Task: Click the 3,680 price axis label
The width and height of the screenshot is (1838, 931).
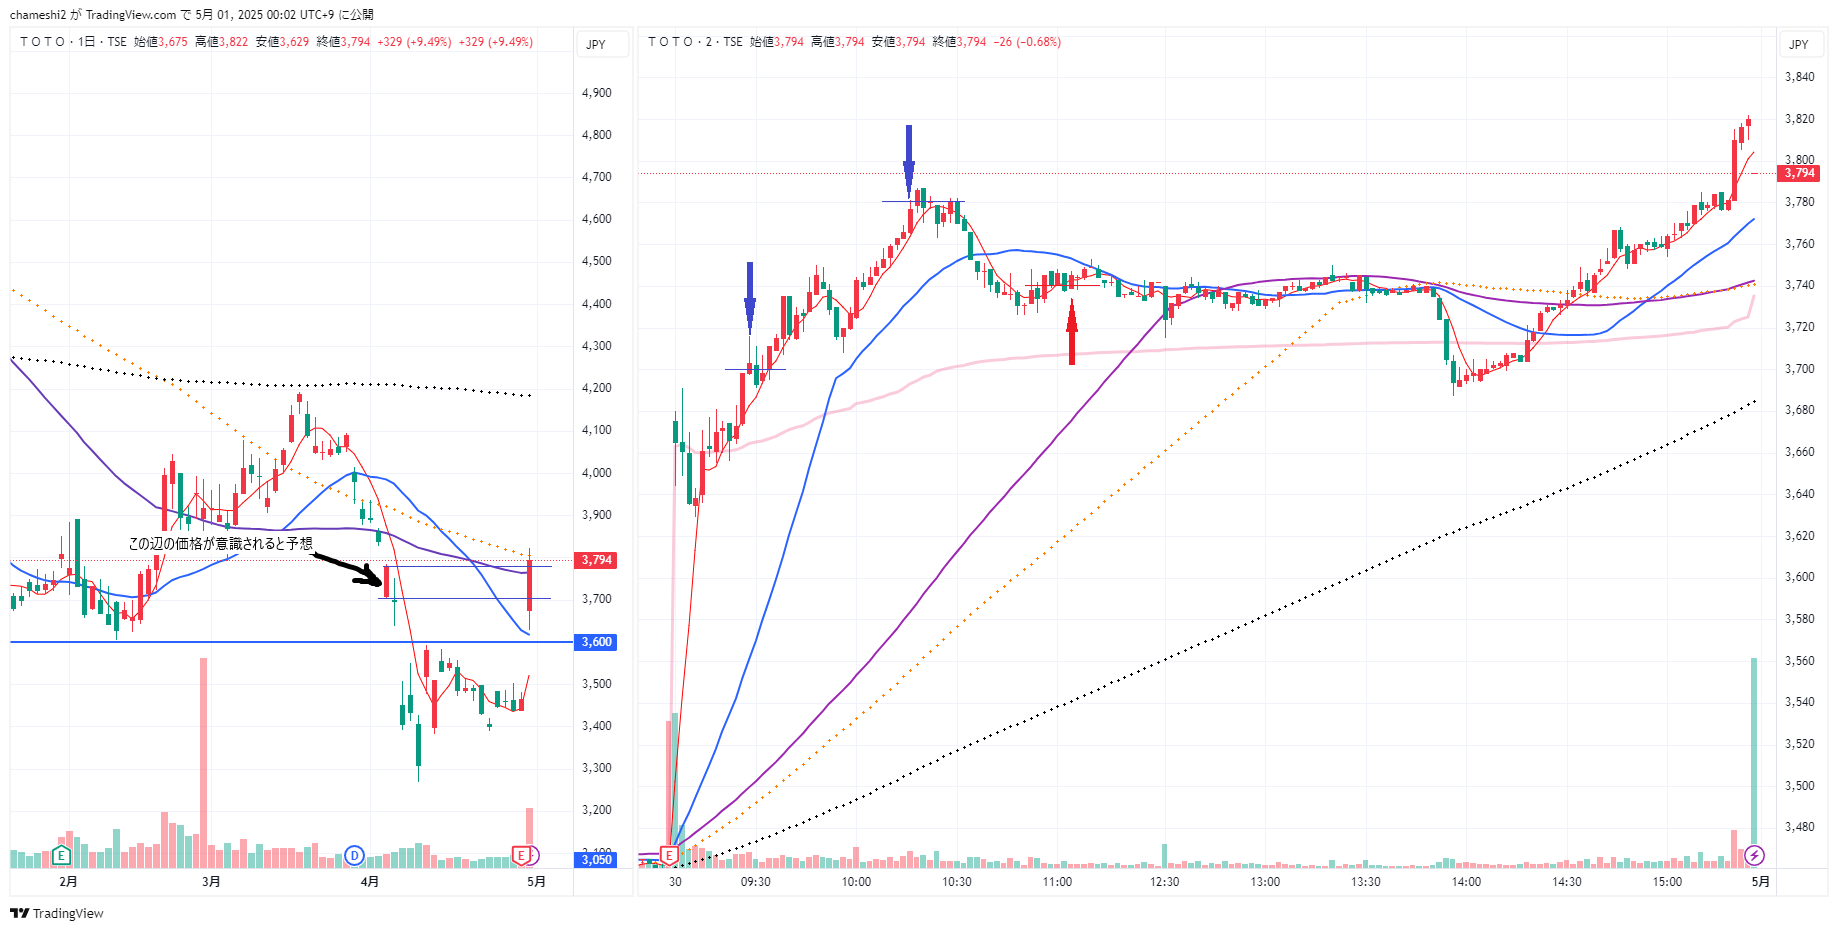Action: click(1800, 410)
